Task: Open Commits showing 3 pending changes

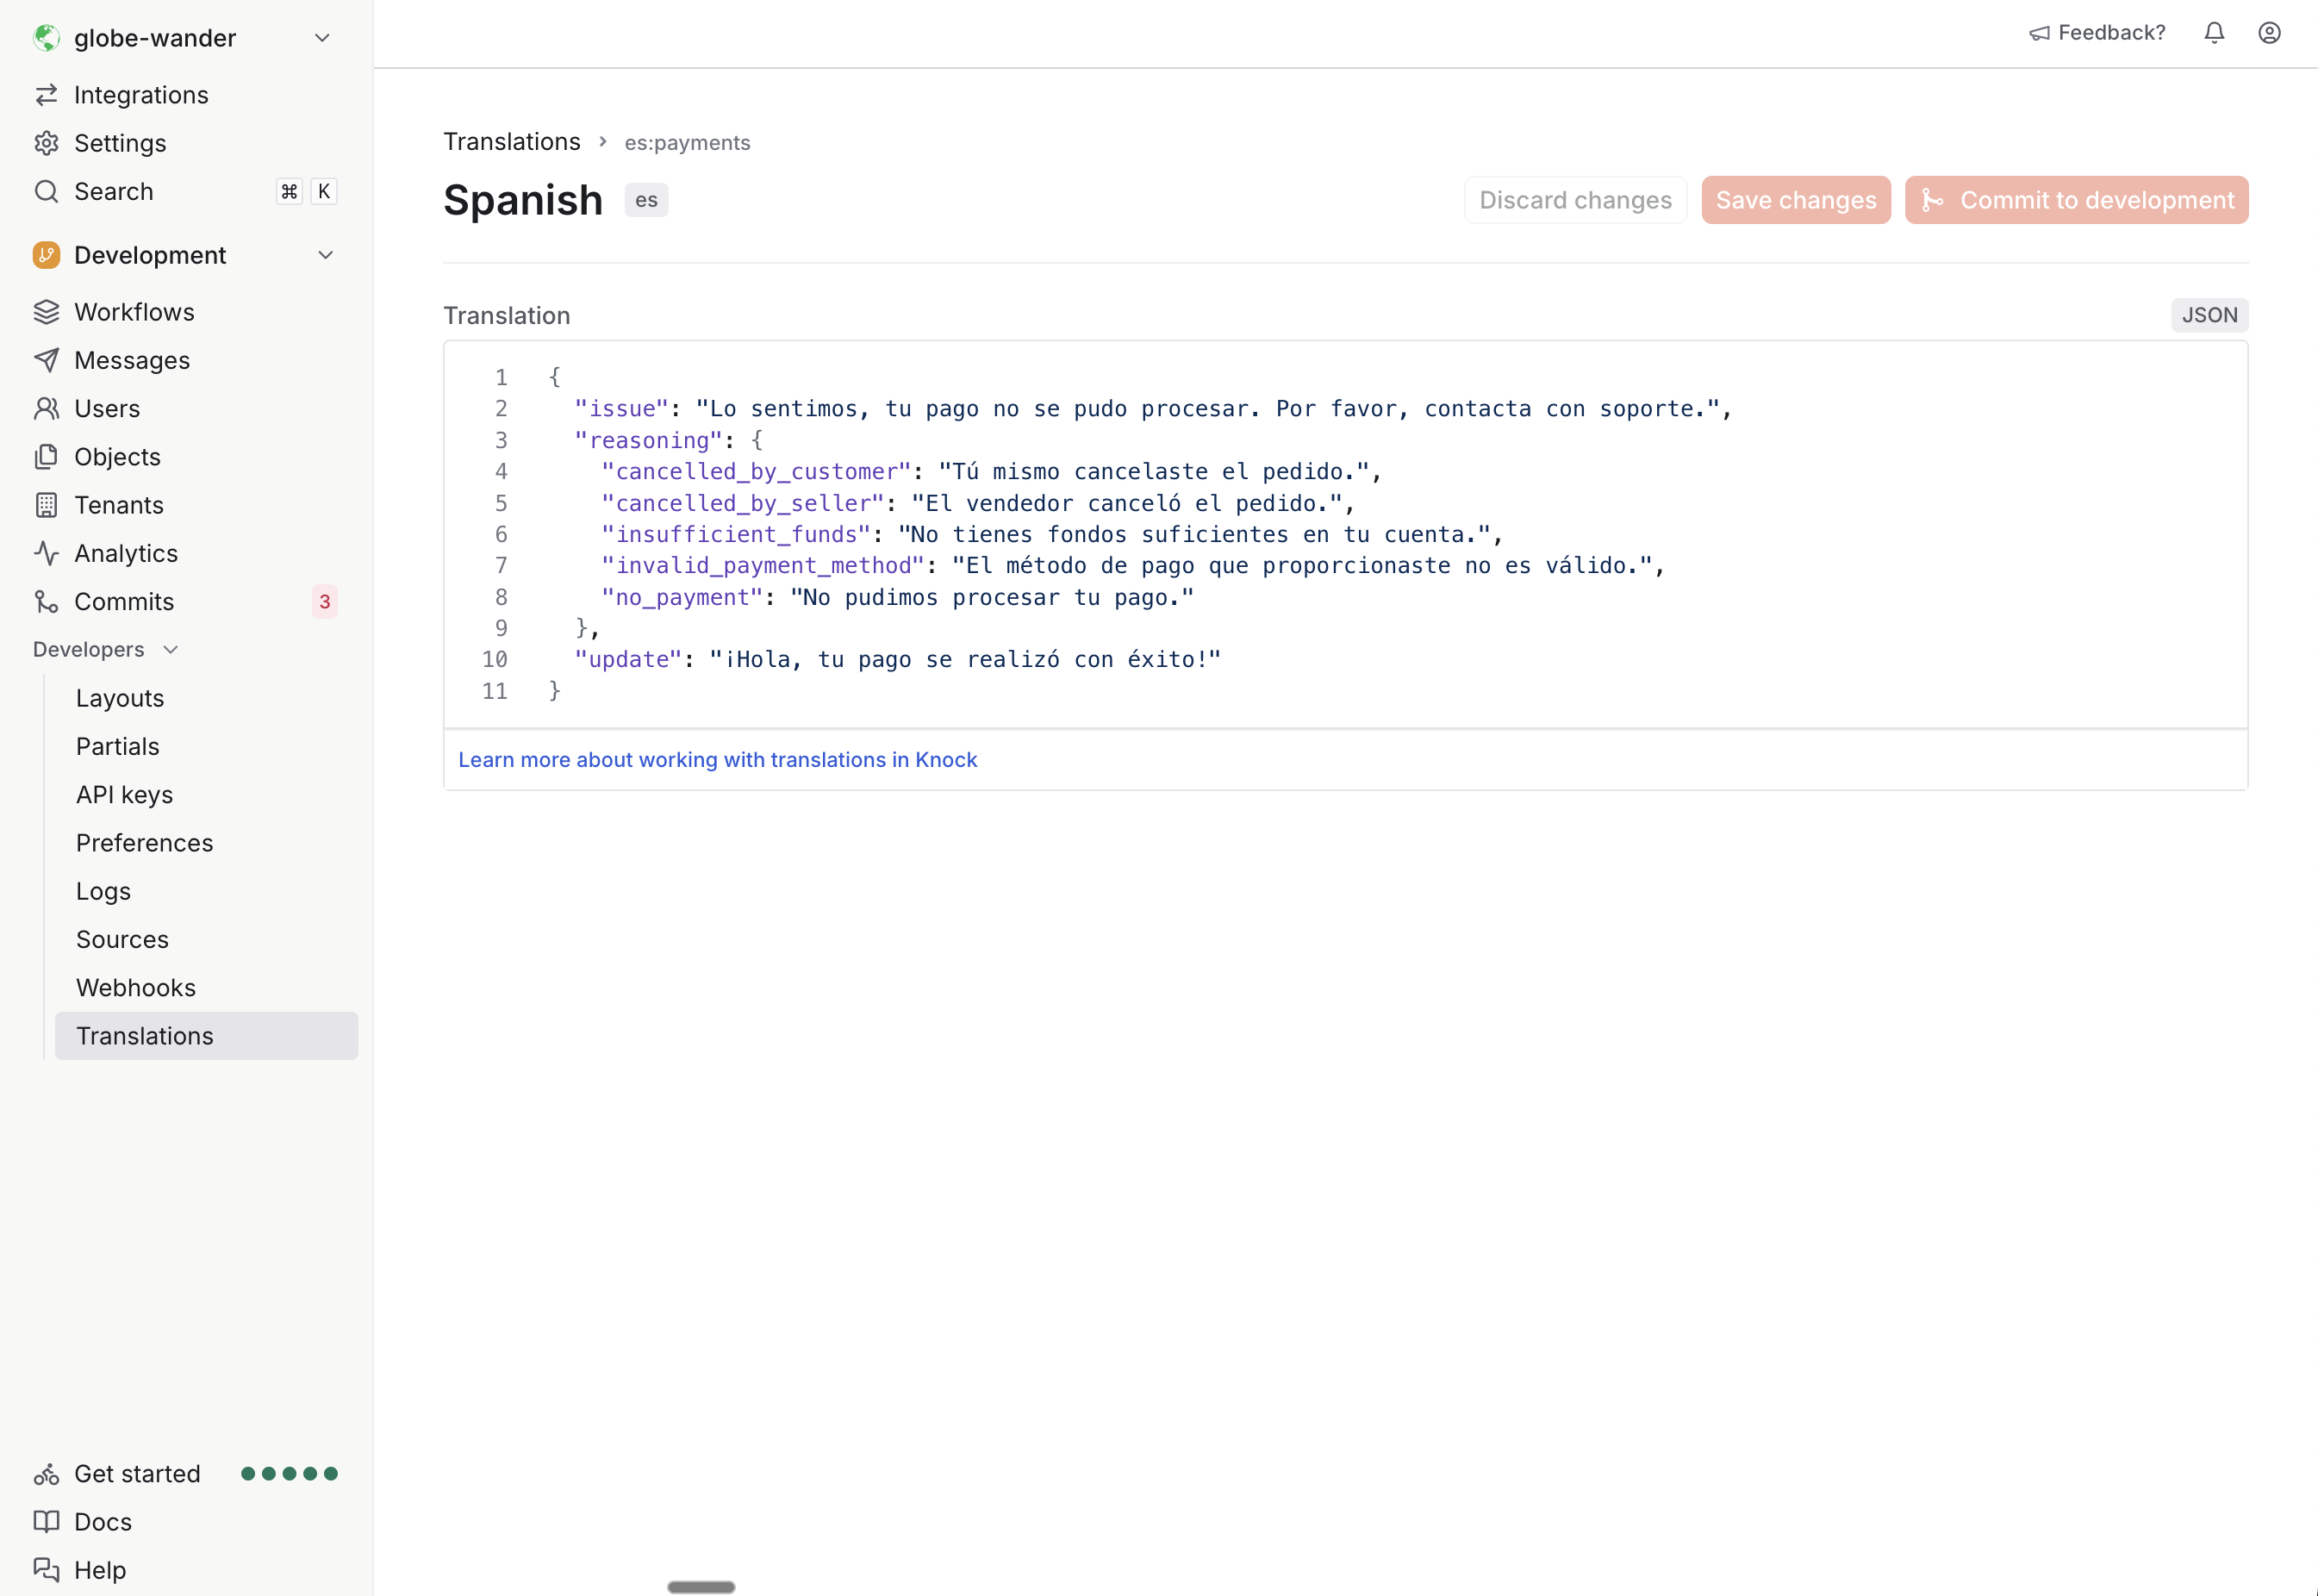Action: (x=125, y=601)
